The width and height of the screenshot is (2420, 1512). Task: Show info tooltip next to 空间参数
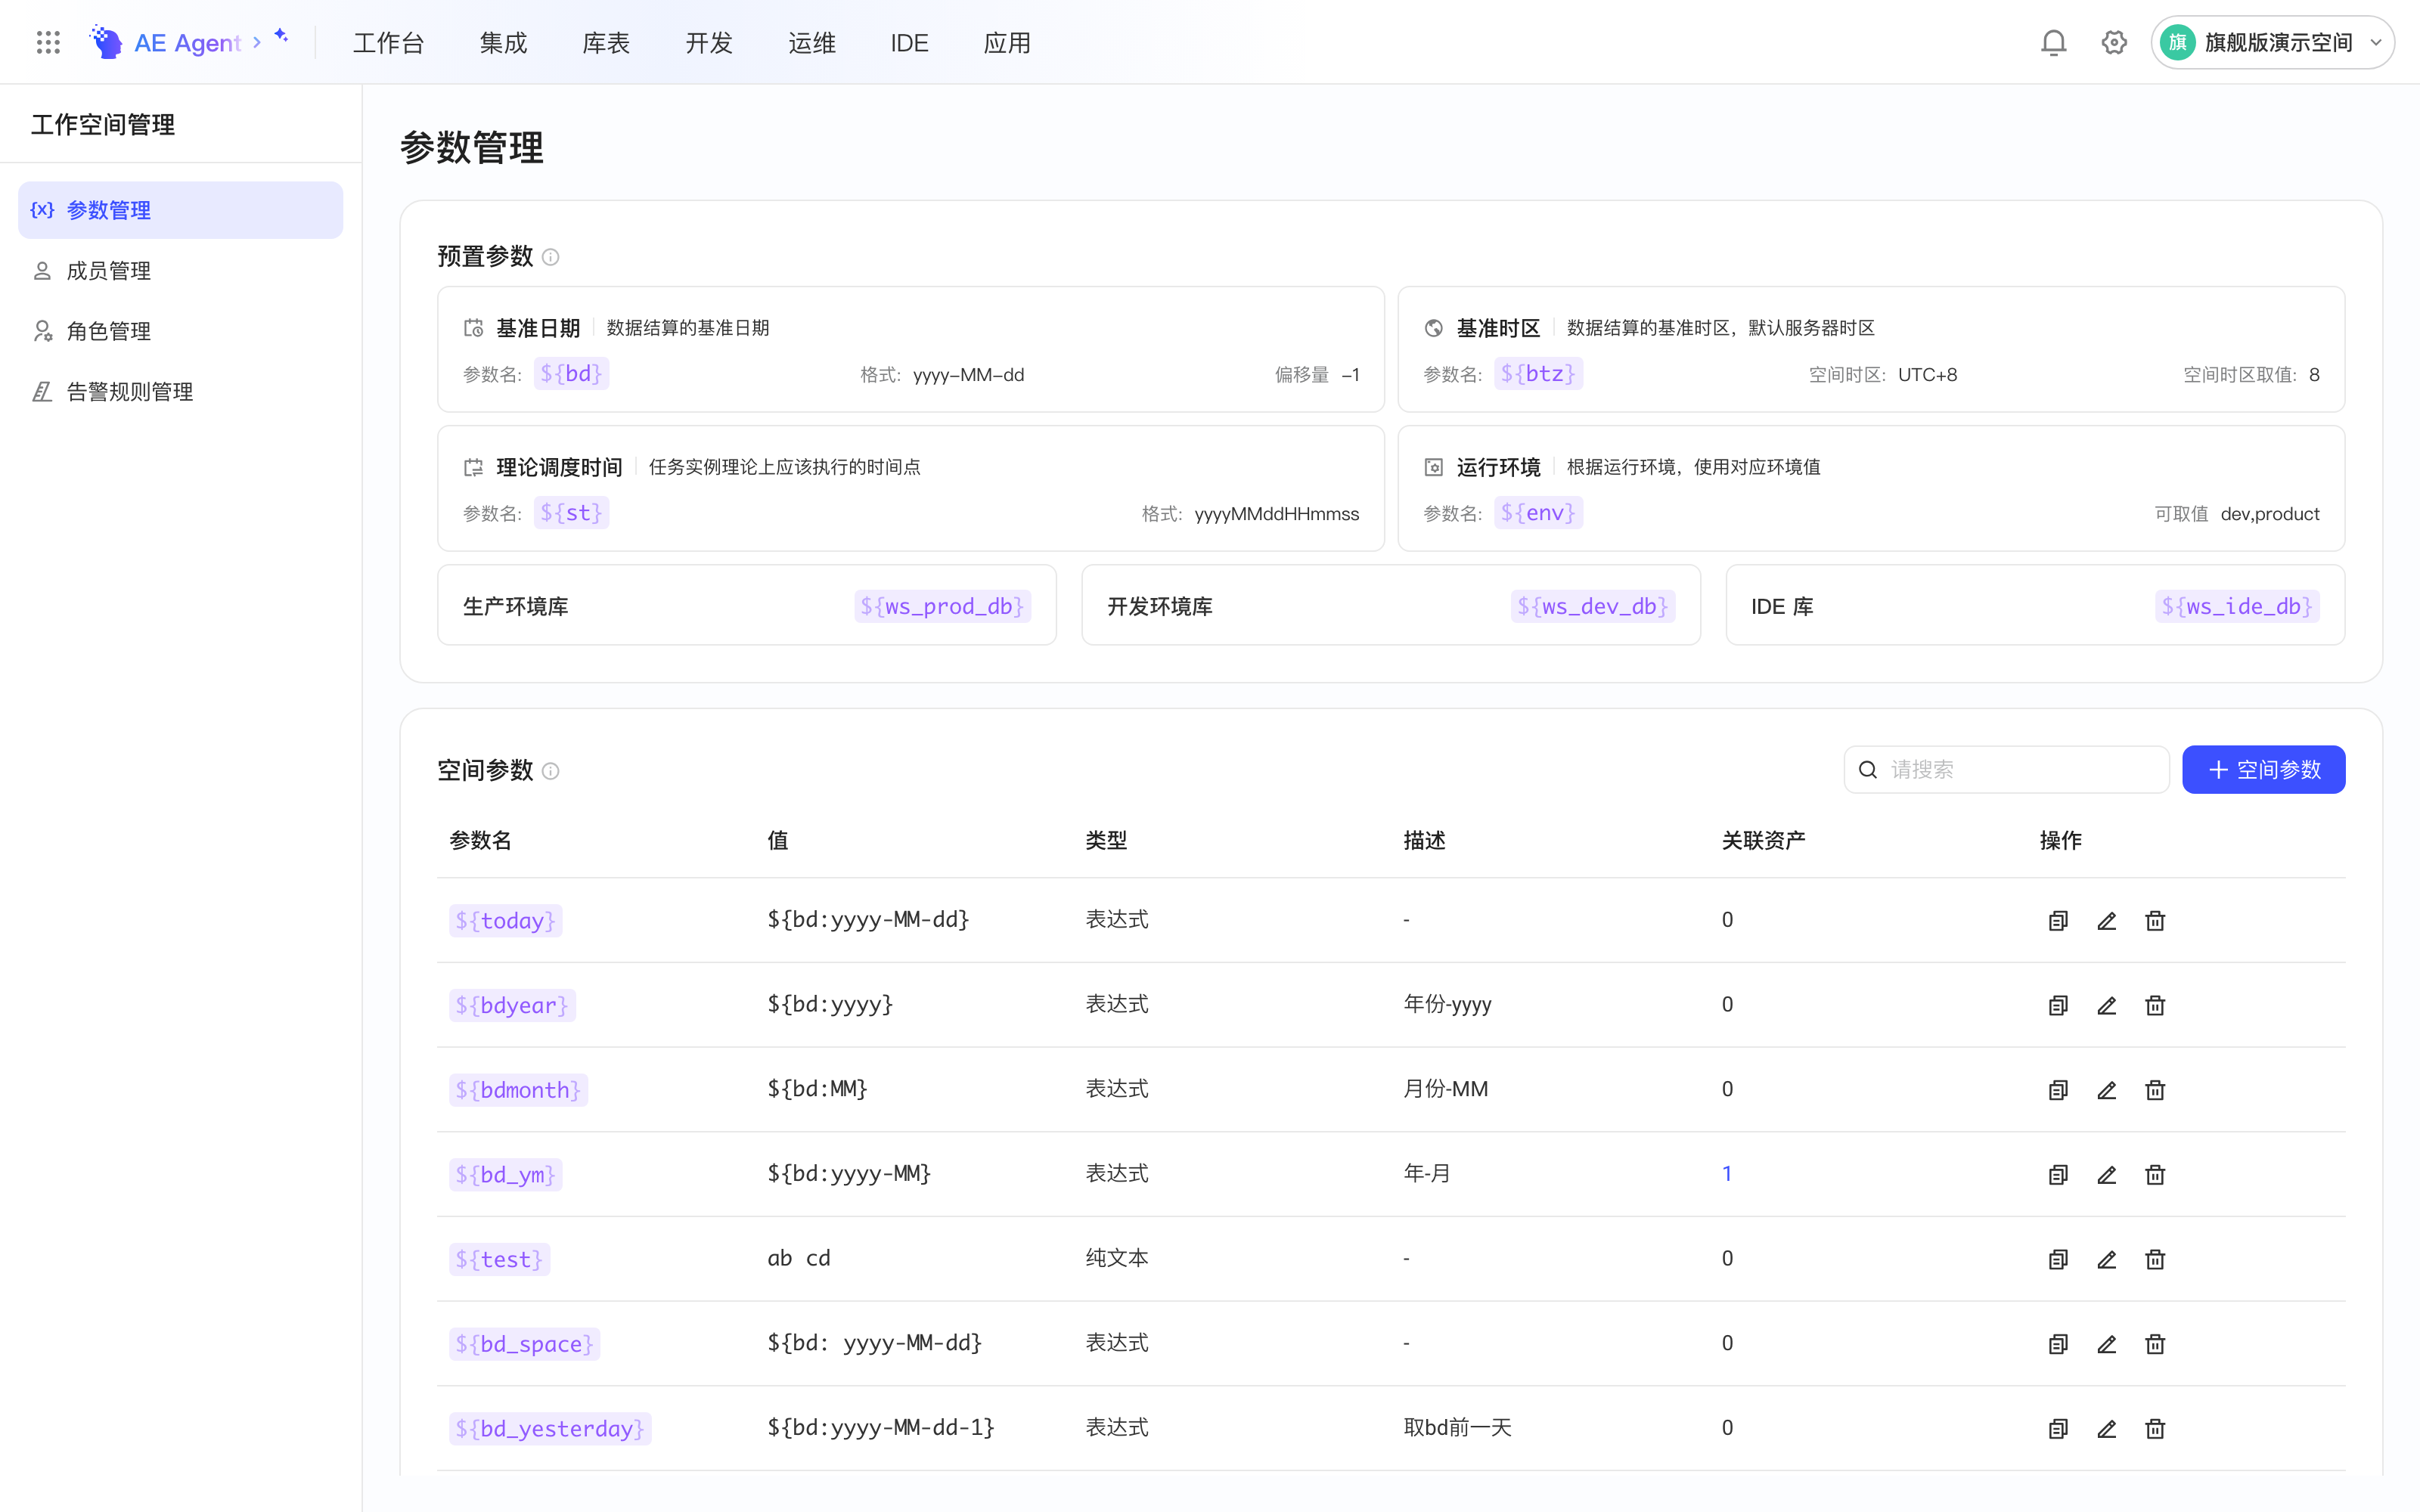tap(550, 771)
